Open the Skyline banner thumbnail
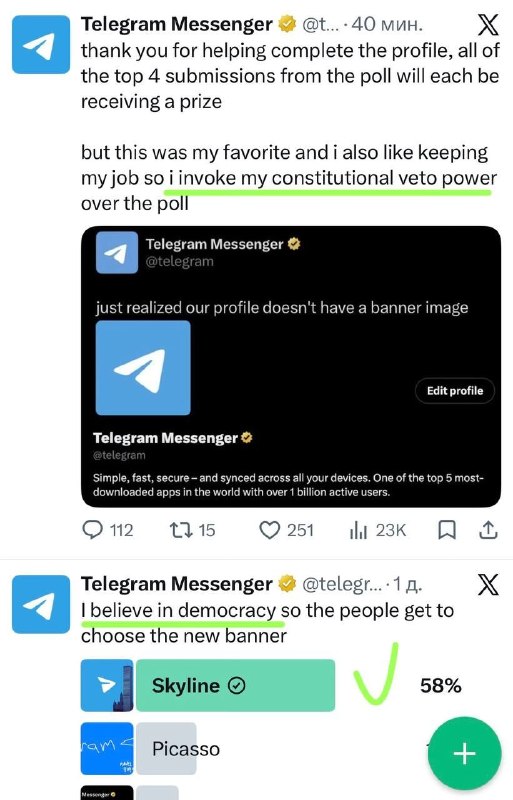513x800 pixels. pos(107,685)
